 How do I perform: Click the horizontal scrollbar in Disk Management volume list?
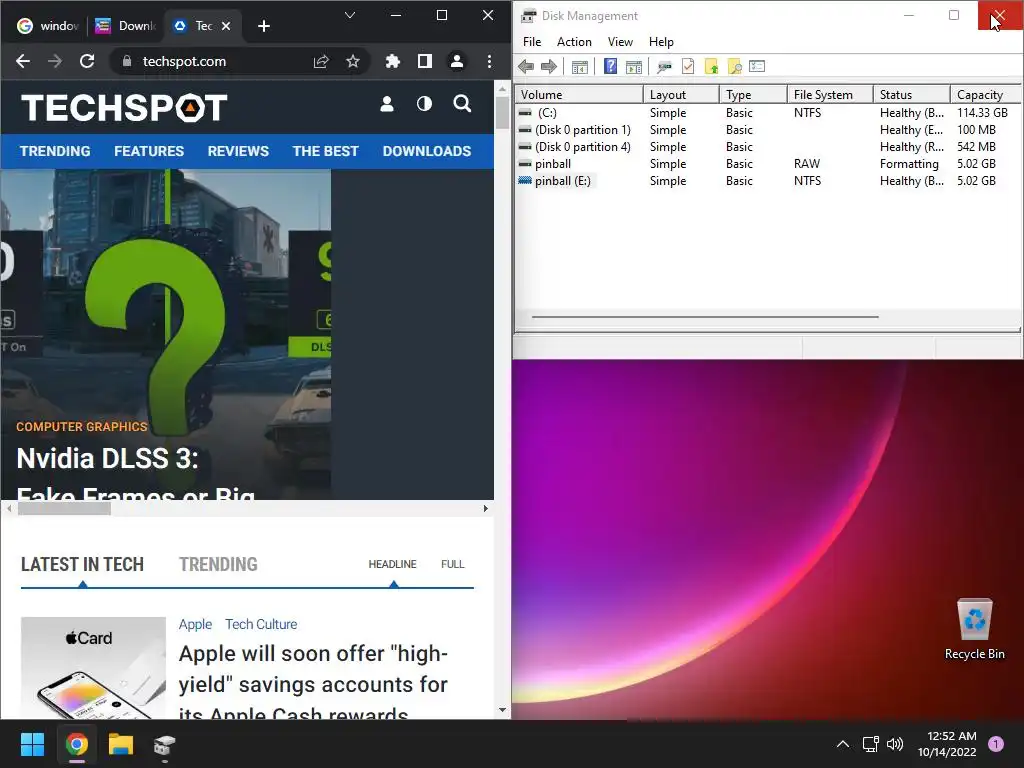(705, 317)
